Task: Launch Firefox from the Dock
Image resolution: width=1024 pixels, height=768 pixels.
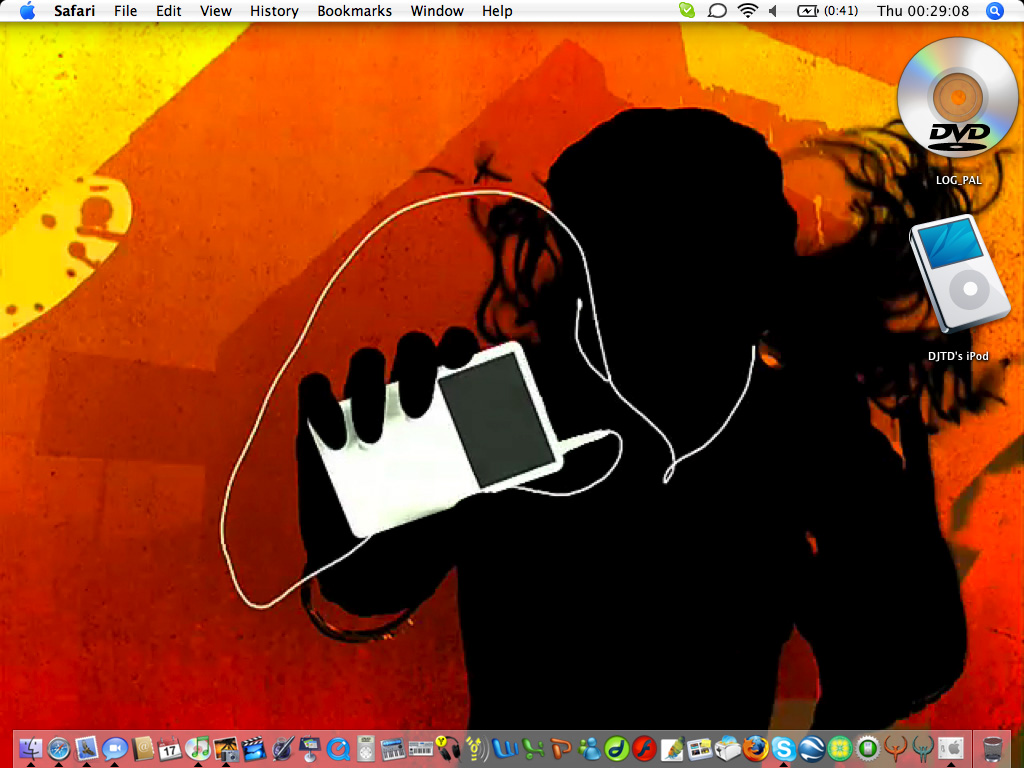Action: [756, 748]
